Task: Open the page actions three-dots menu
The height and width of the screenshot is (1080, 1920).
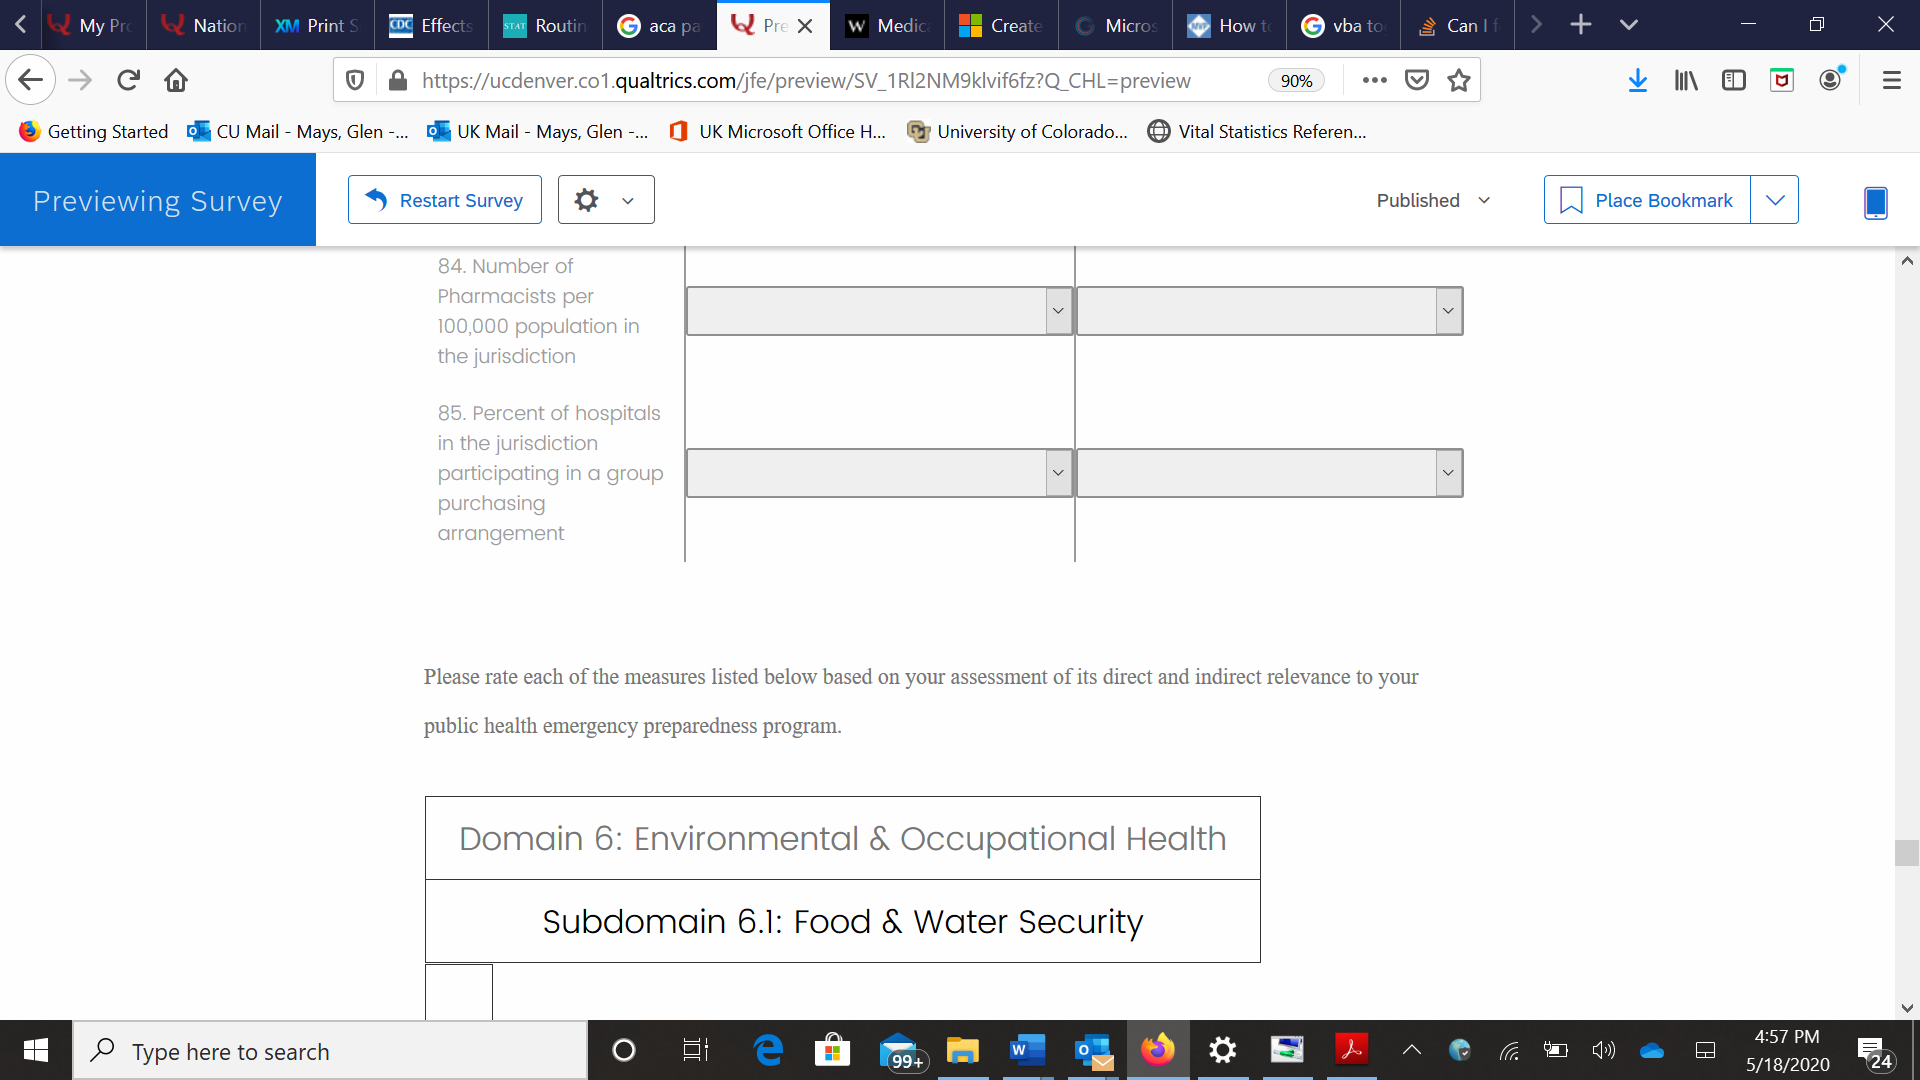Action: point(1375,81)
